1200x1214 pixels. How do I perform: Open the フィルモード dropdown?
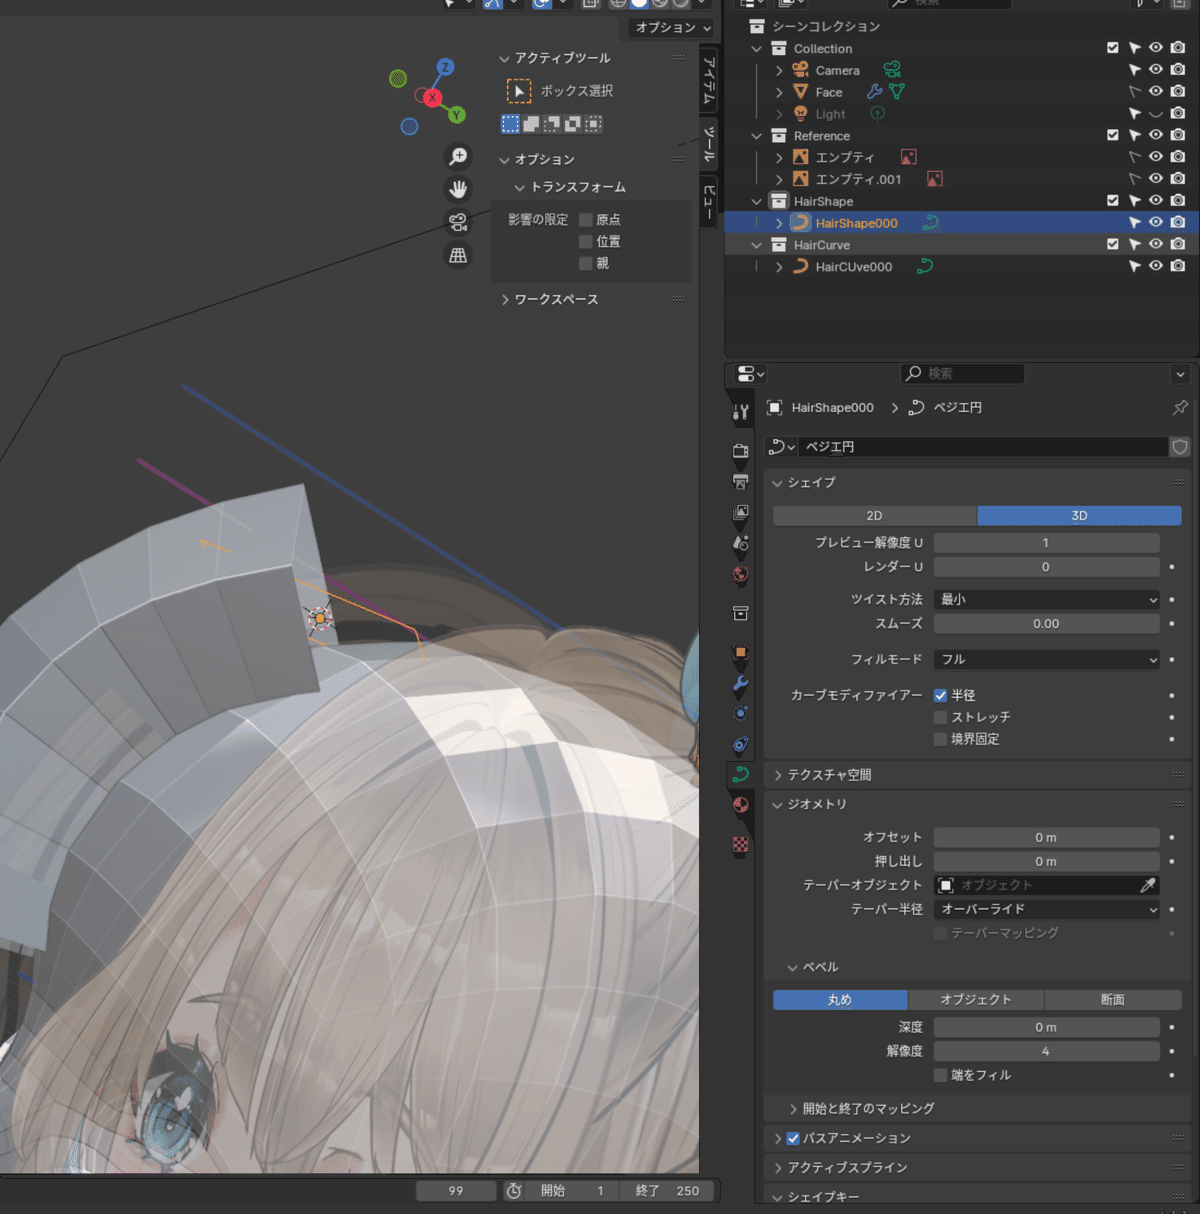point(1047,659)
